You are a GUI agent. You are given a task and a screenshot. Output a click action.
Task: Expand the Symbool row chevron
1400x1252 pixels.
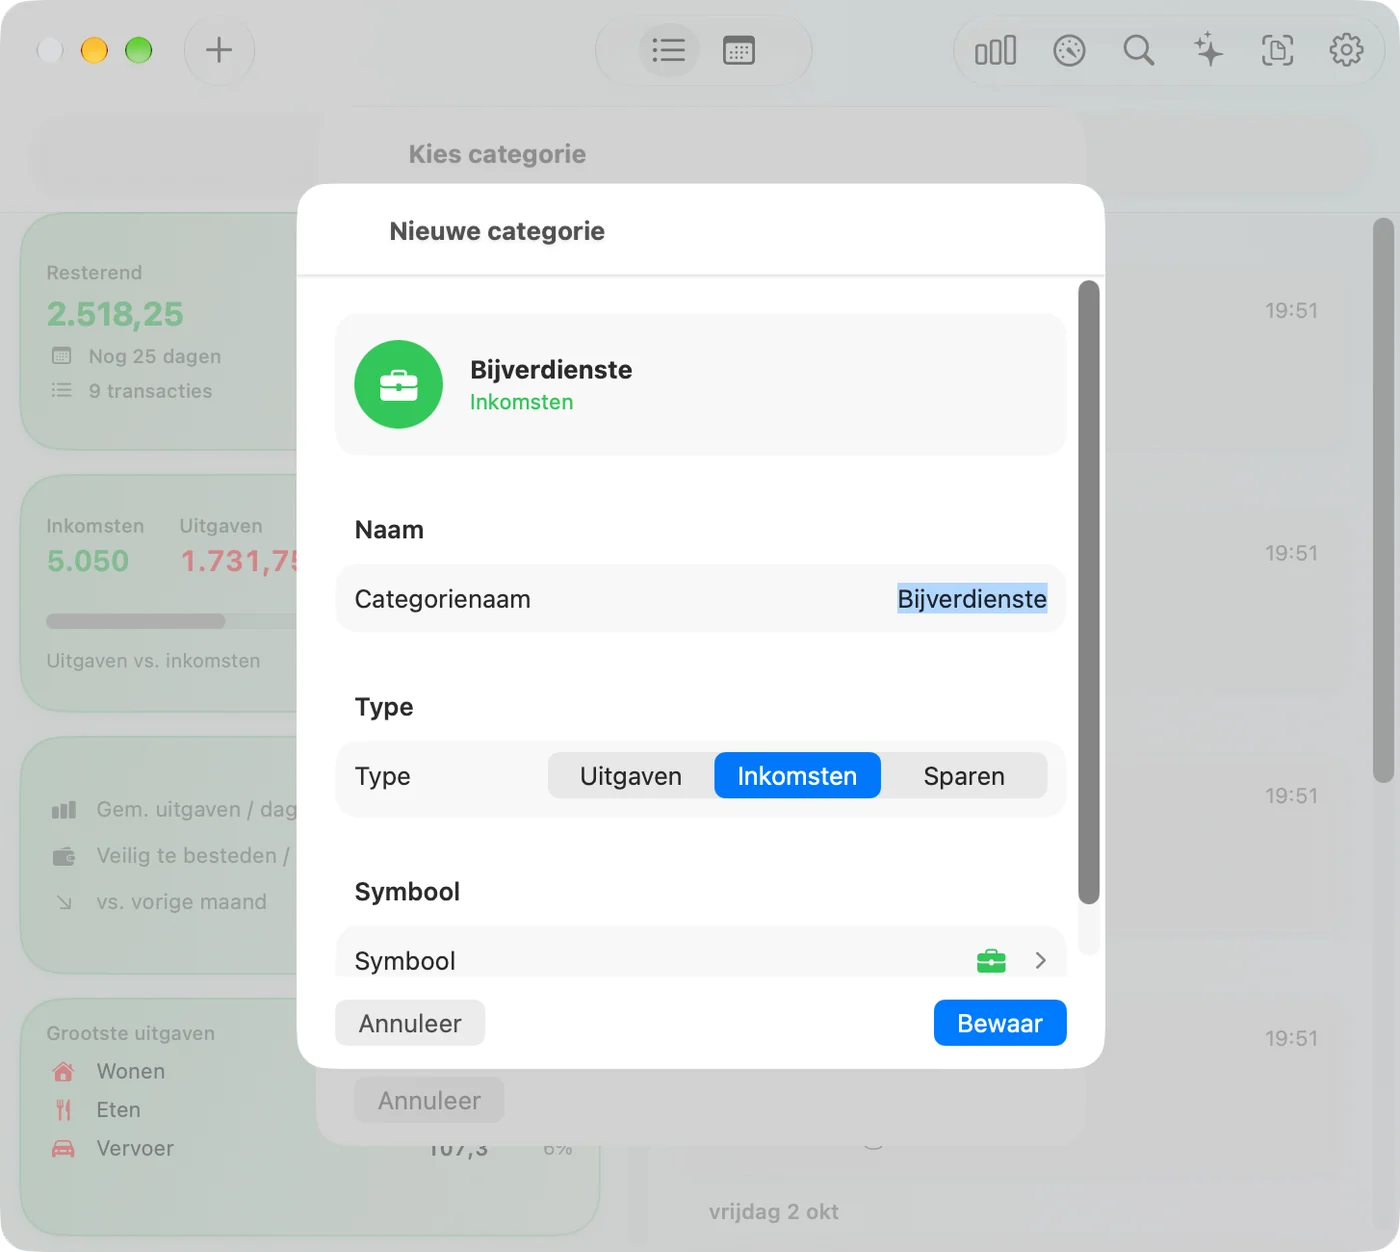tap(1040, 960)
